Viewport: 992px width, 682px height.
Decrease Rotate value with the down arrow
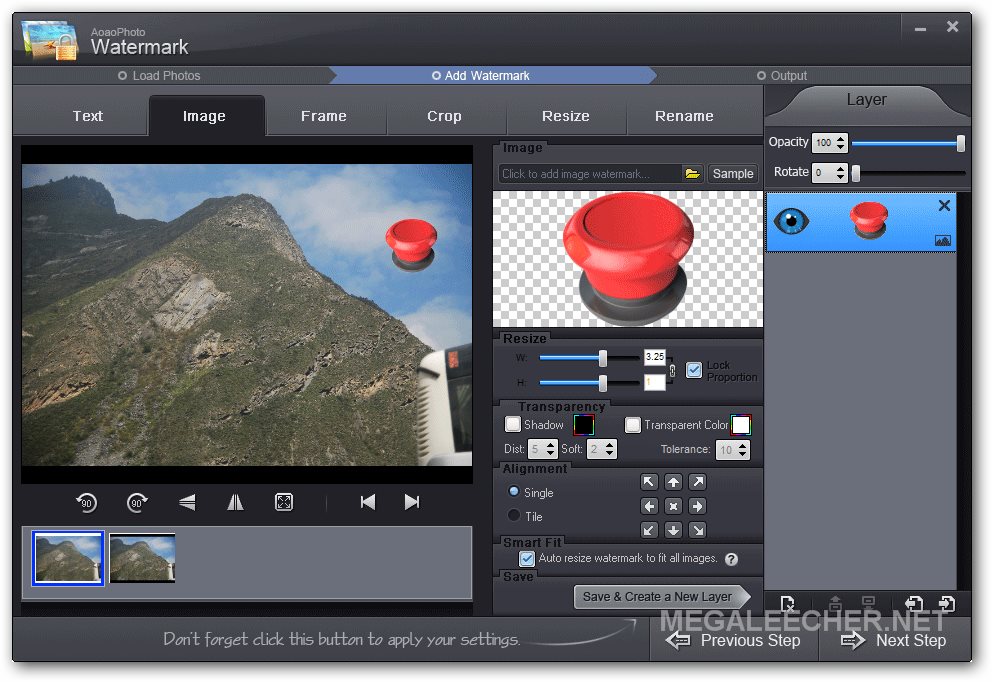pos(840,177)
